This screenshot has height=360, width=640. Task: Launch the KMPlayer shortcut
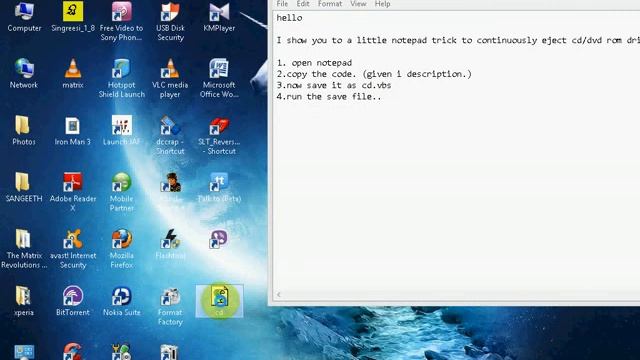pyautogui.click(x=219, y=17)
